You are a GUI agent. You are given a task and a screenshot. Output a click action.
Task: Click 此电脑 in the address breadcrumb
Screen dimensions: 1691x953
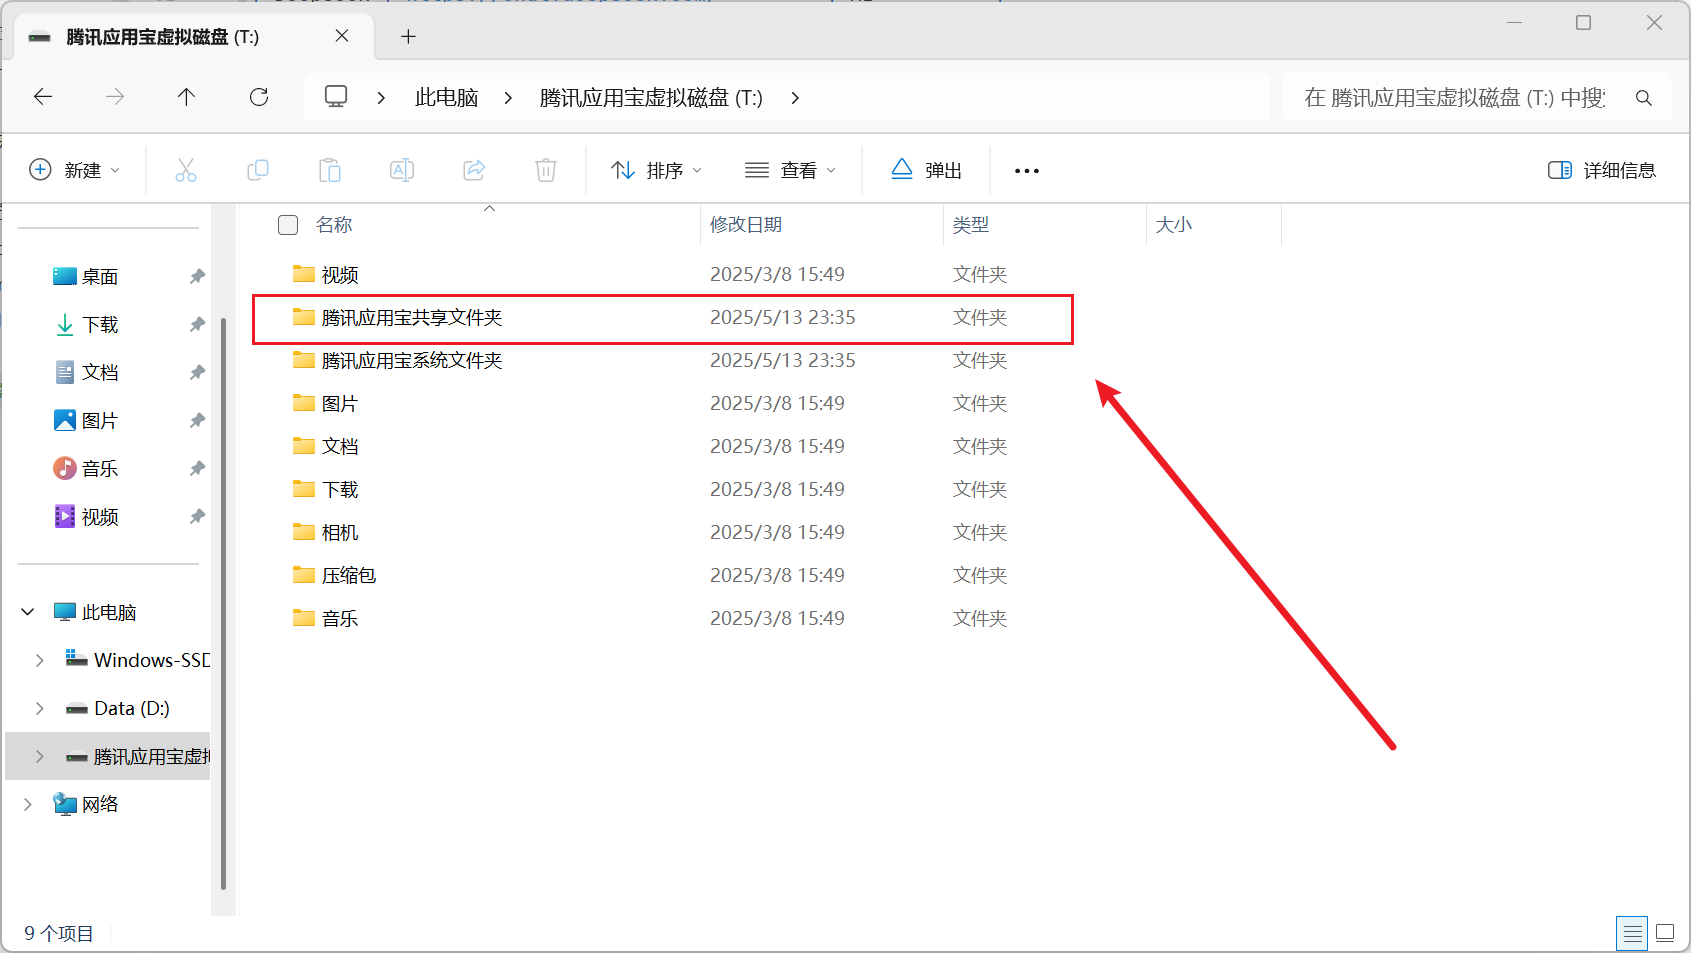coord(447,98)
